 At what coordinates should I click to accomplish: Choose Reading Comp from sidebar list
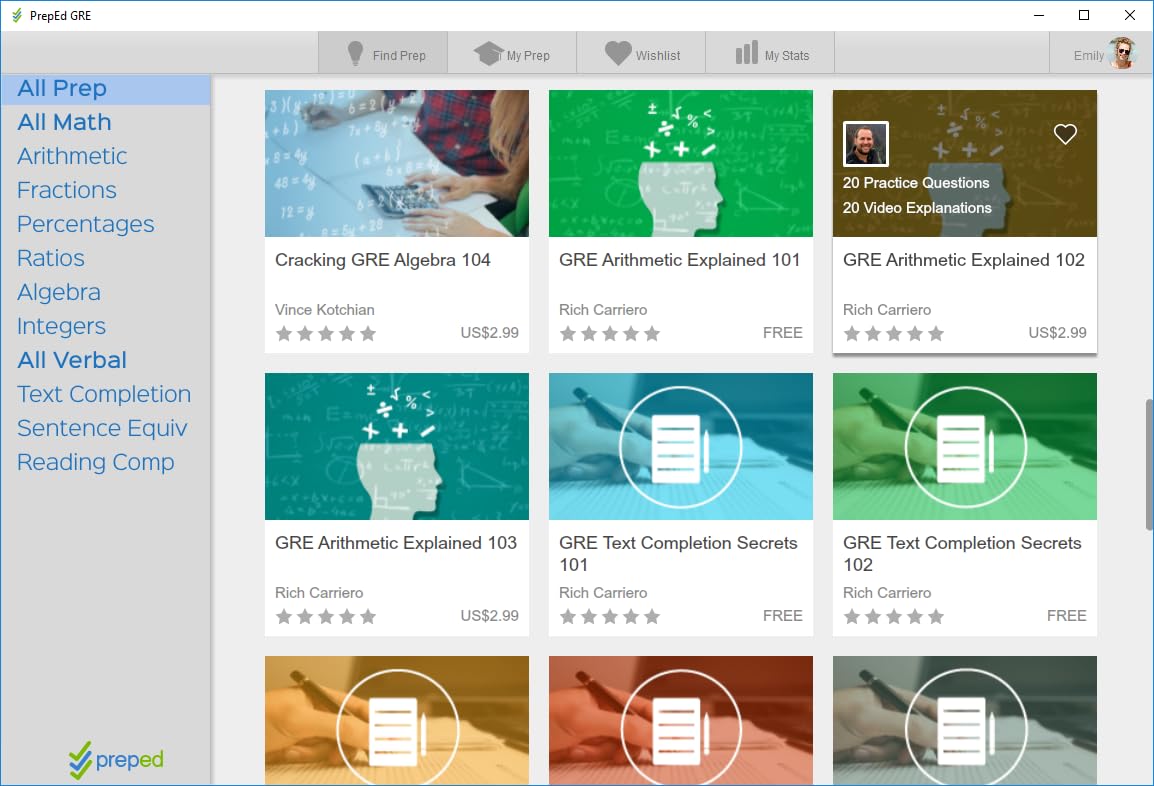click(x=96, y=462)
